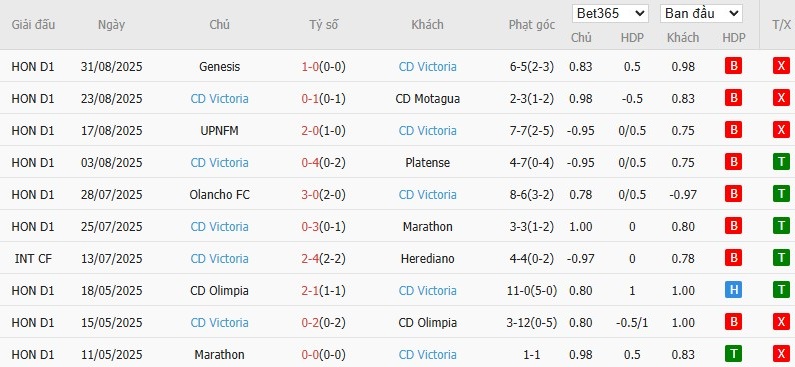795x367 pixels.
Task: Click the T/X column header
Action: [781, 25]
